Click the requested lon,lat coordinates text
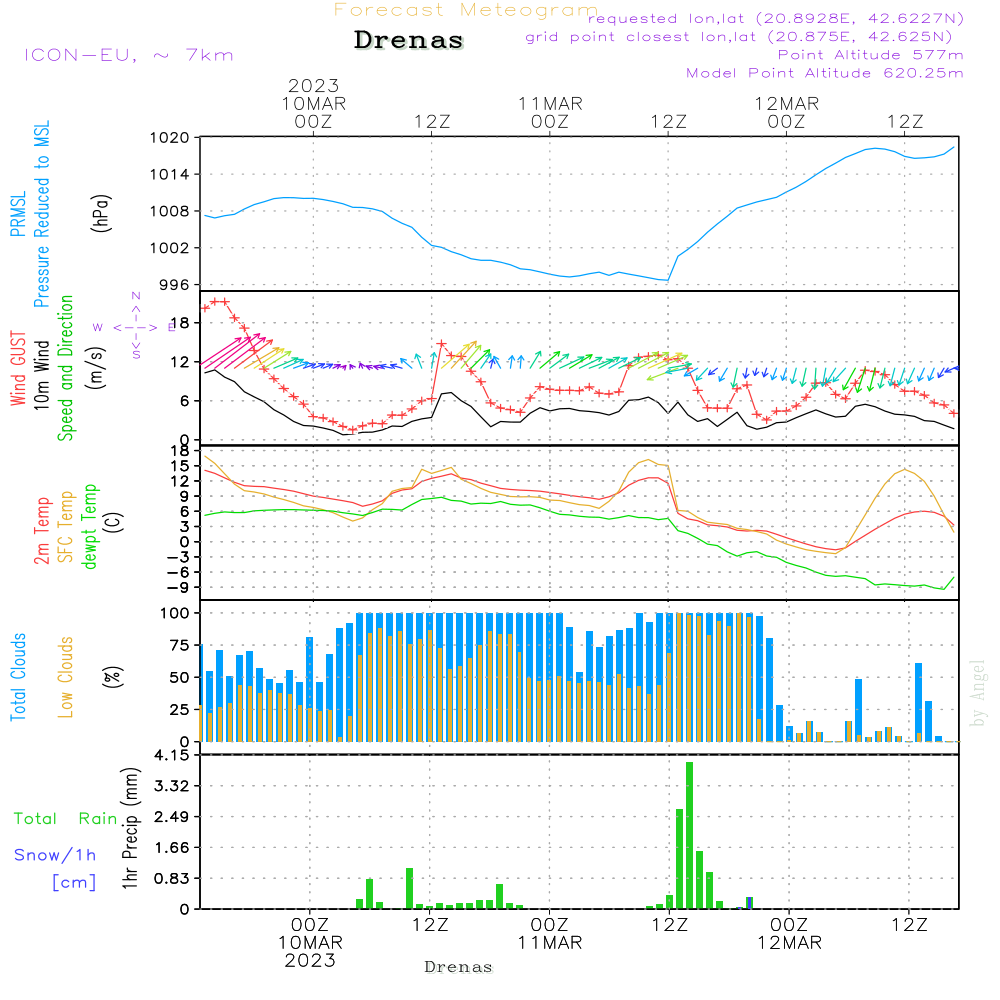Image resolution: width=1000 pixels, height=1000 pixels. tap(776, 19)
